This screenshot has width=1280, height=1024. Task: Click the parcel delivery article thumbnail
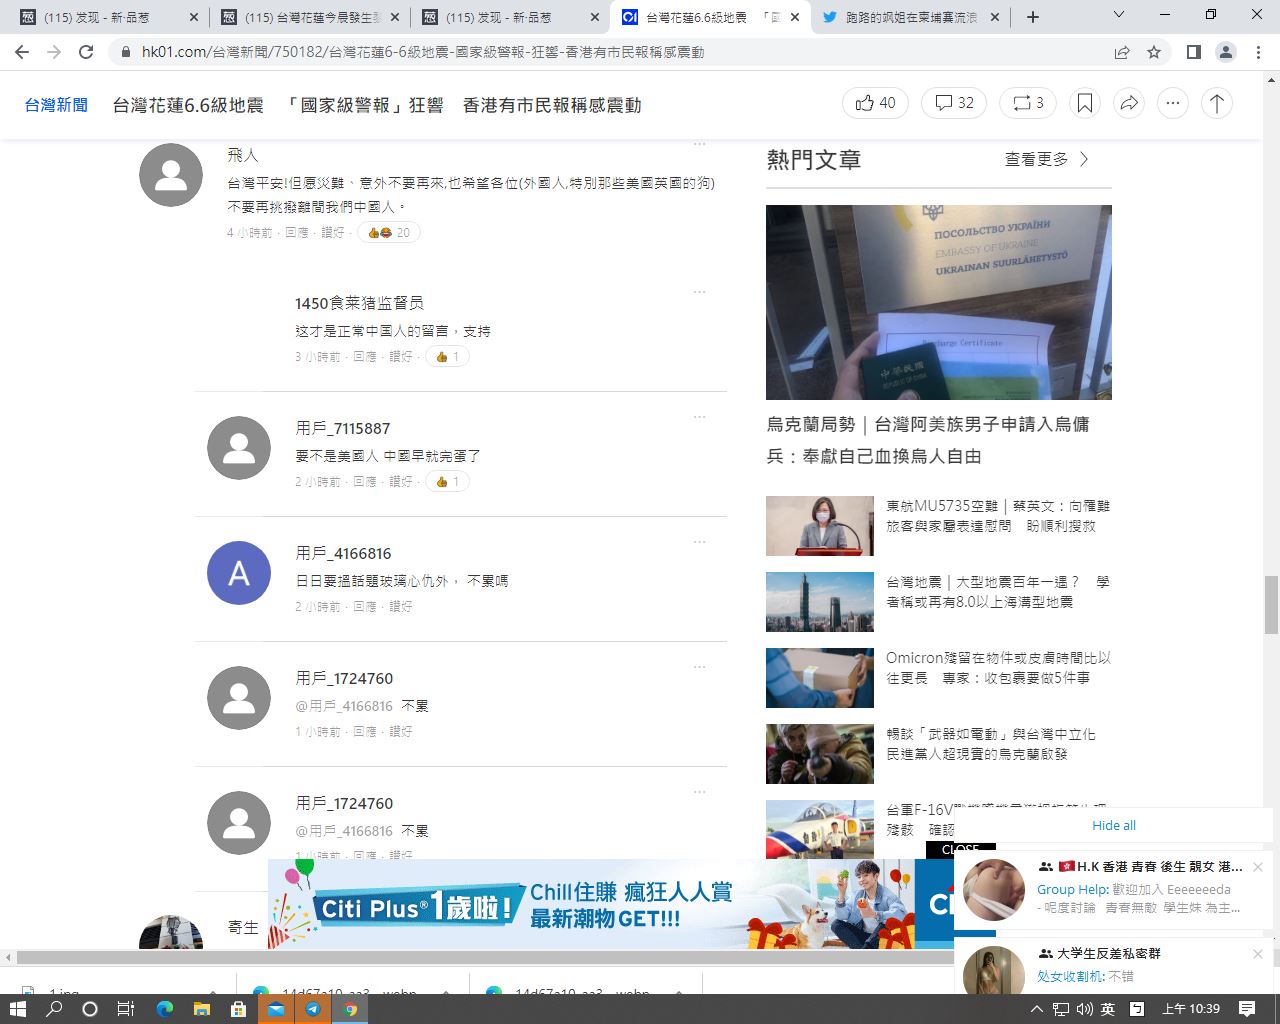820,678
